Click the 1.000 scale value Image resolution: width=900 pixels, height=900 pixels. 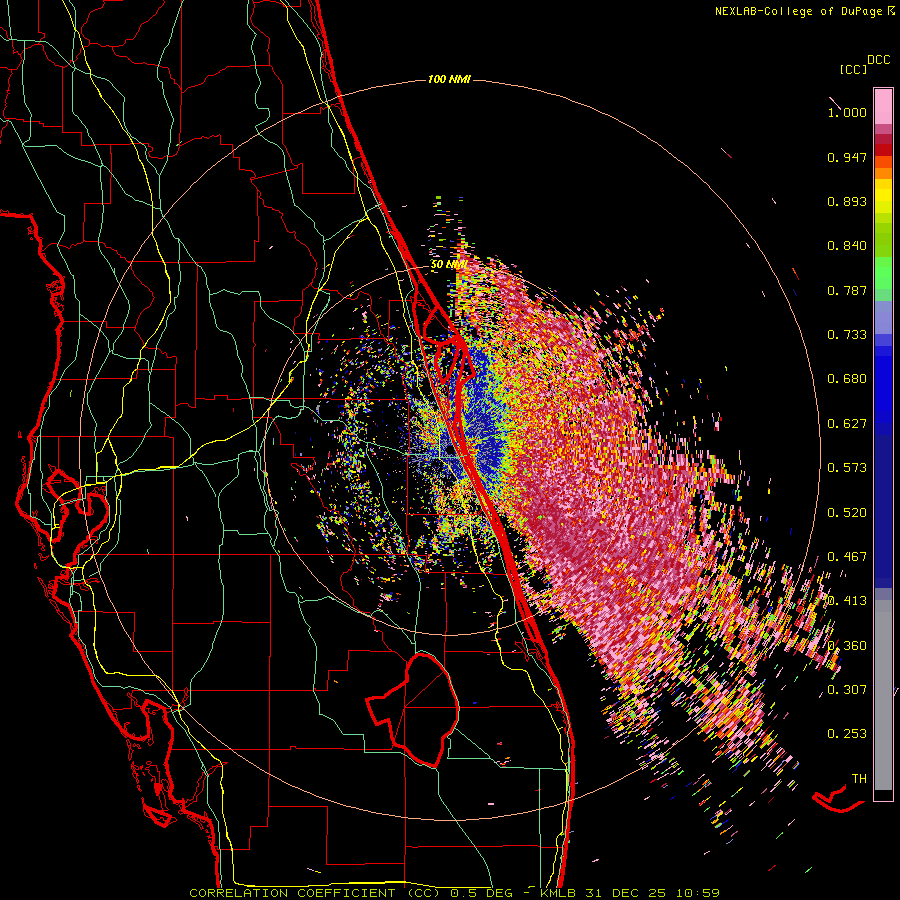847,112
